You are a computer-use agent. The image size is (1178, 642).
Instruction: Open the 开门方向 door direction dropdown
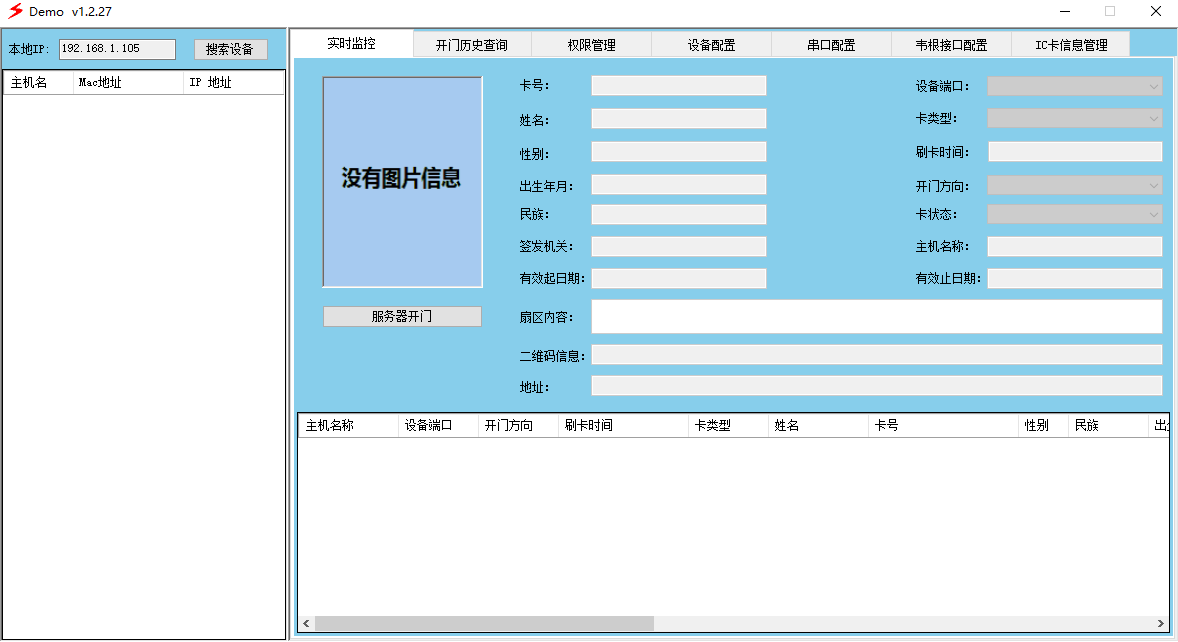coord(1074,185)
